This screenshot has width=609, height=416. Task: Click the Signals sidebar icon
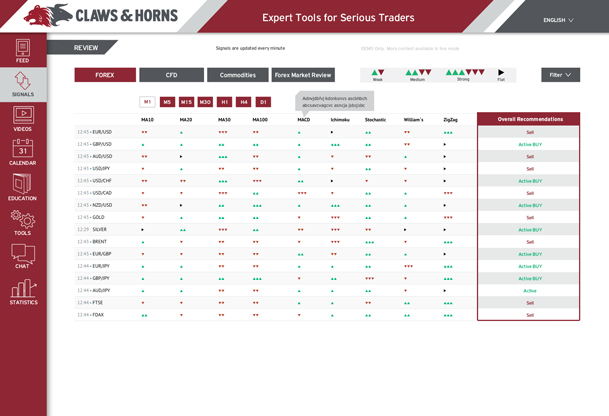[22, 84]
